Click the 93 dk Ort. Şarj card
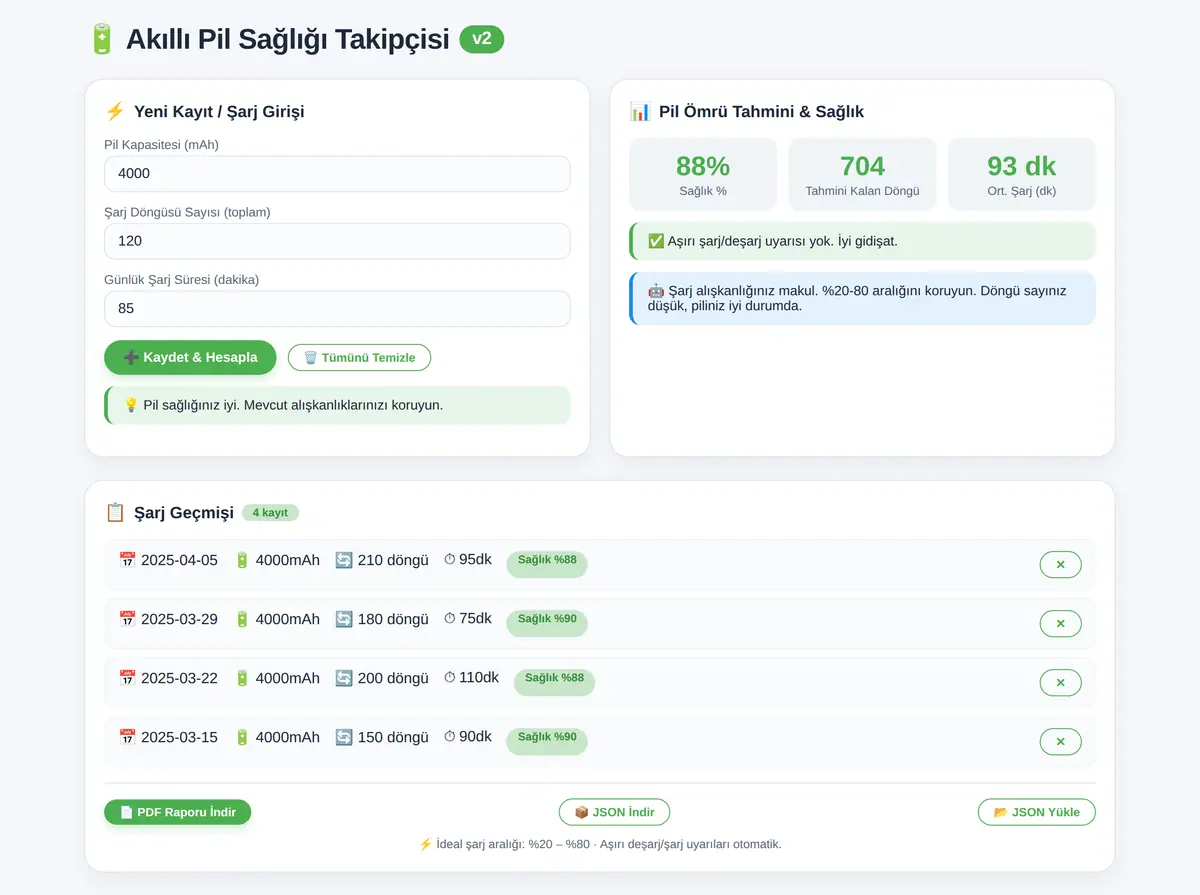 [1022, 174]
